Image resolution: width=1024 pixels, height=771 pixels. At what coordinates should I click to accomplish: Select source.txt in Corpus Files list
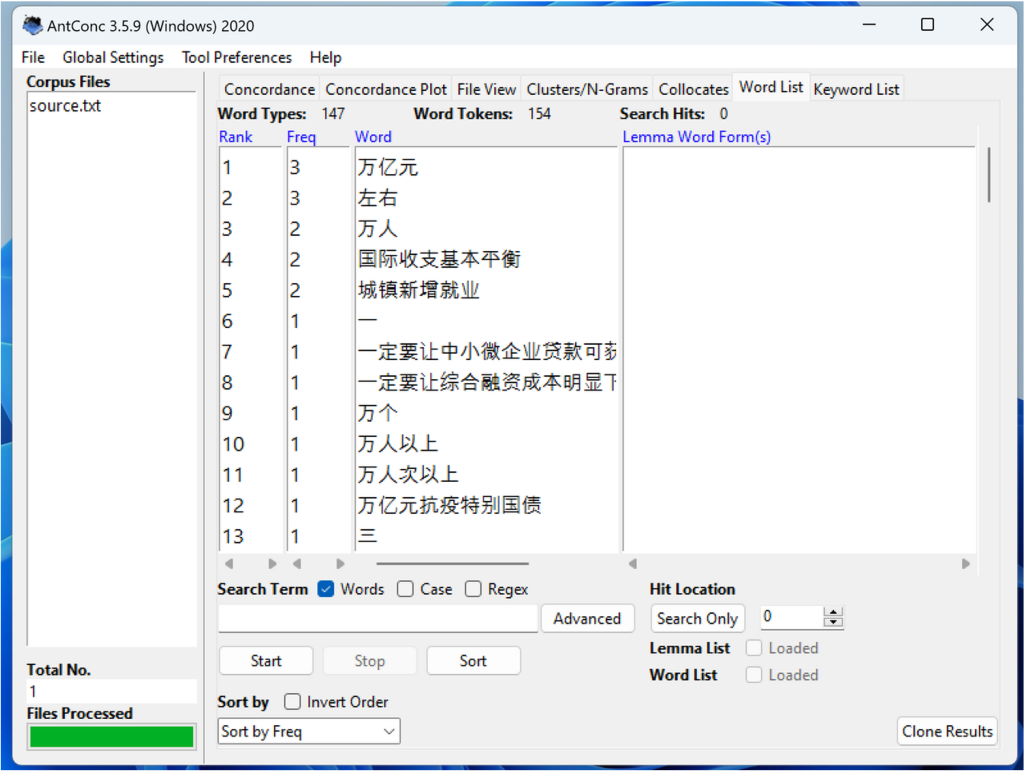click(x=65, y=106)
